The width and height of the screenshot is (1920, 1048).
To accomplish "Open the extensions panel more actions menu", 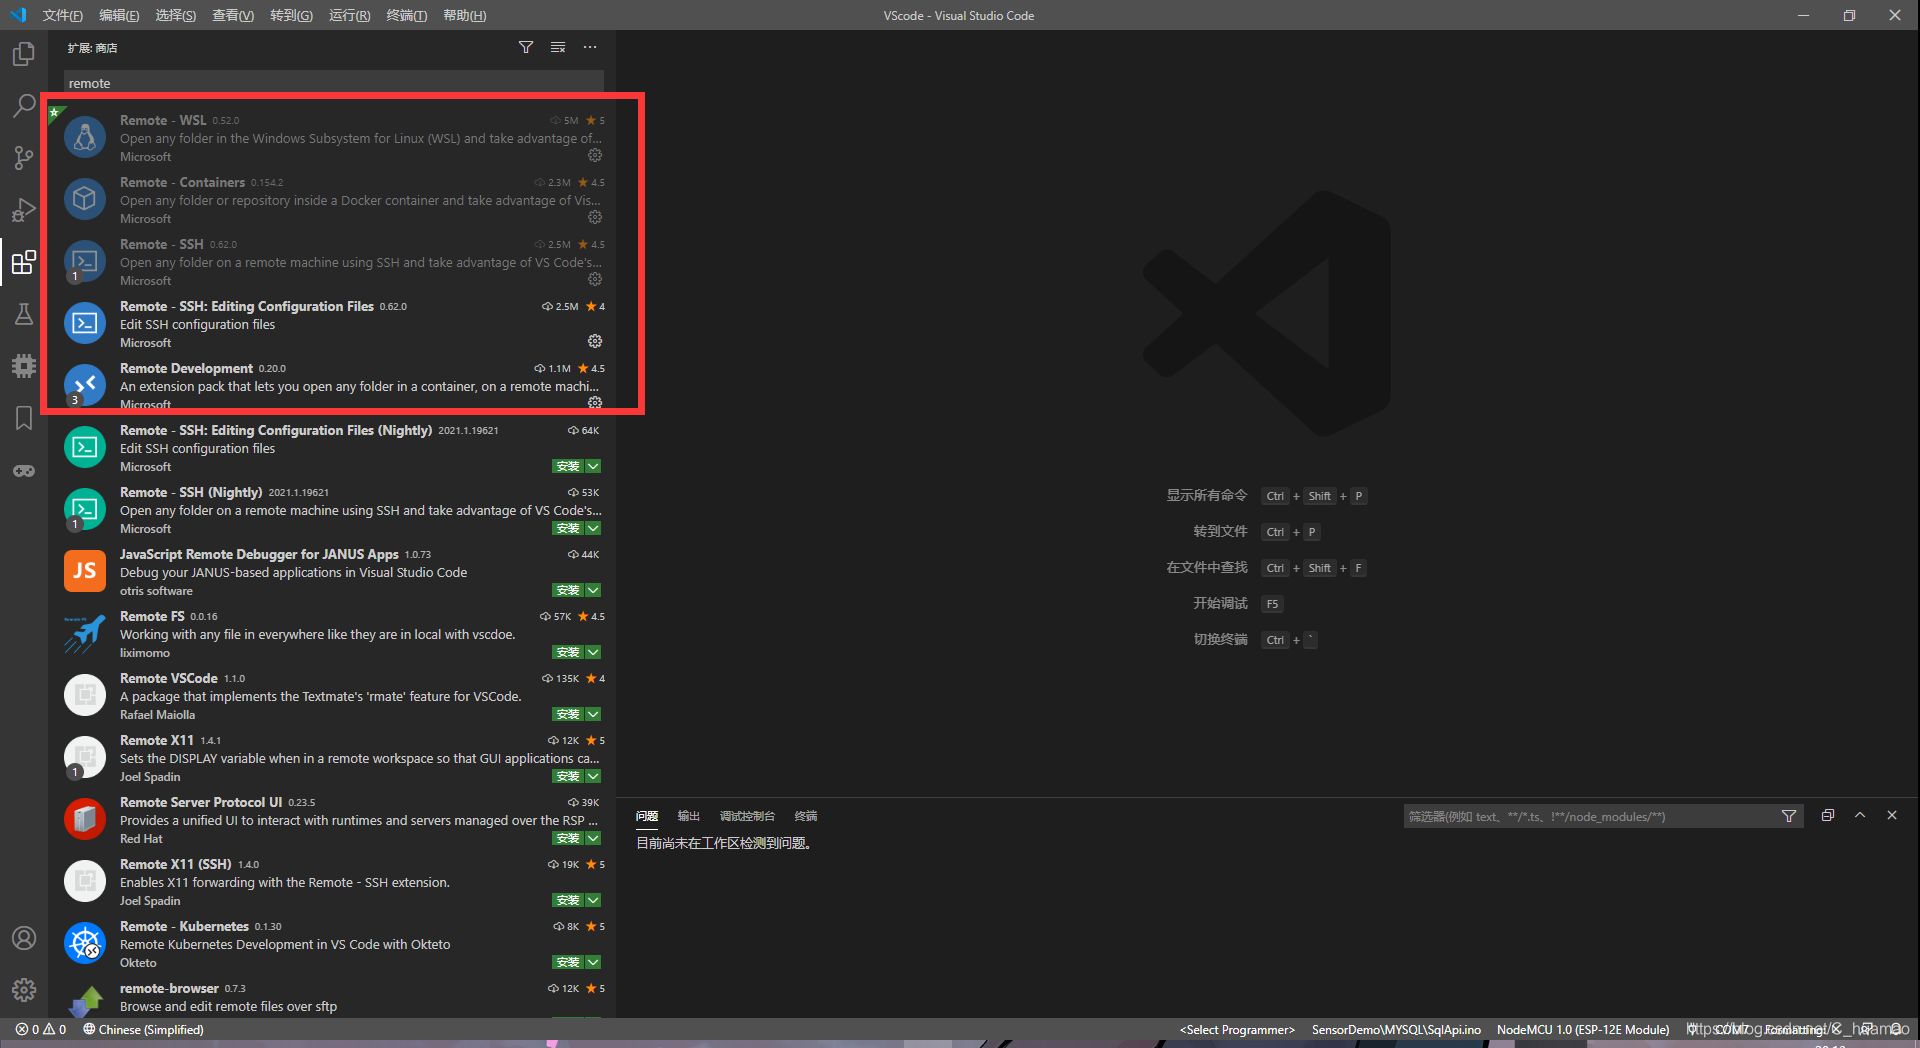I will click(x=590, y=47).
